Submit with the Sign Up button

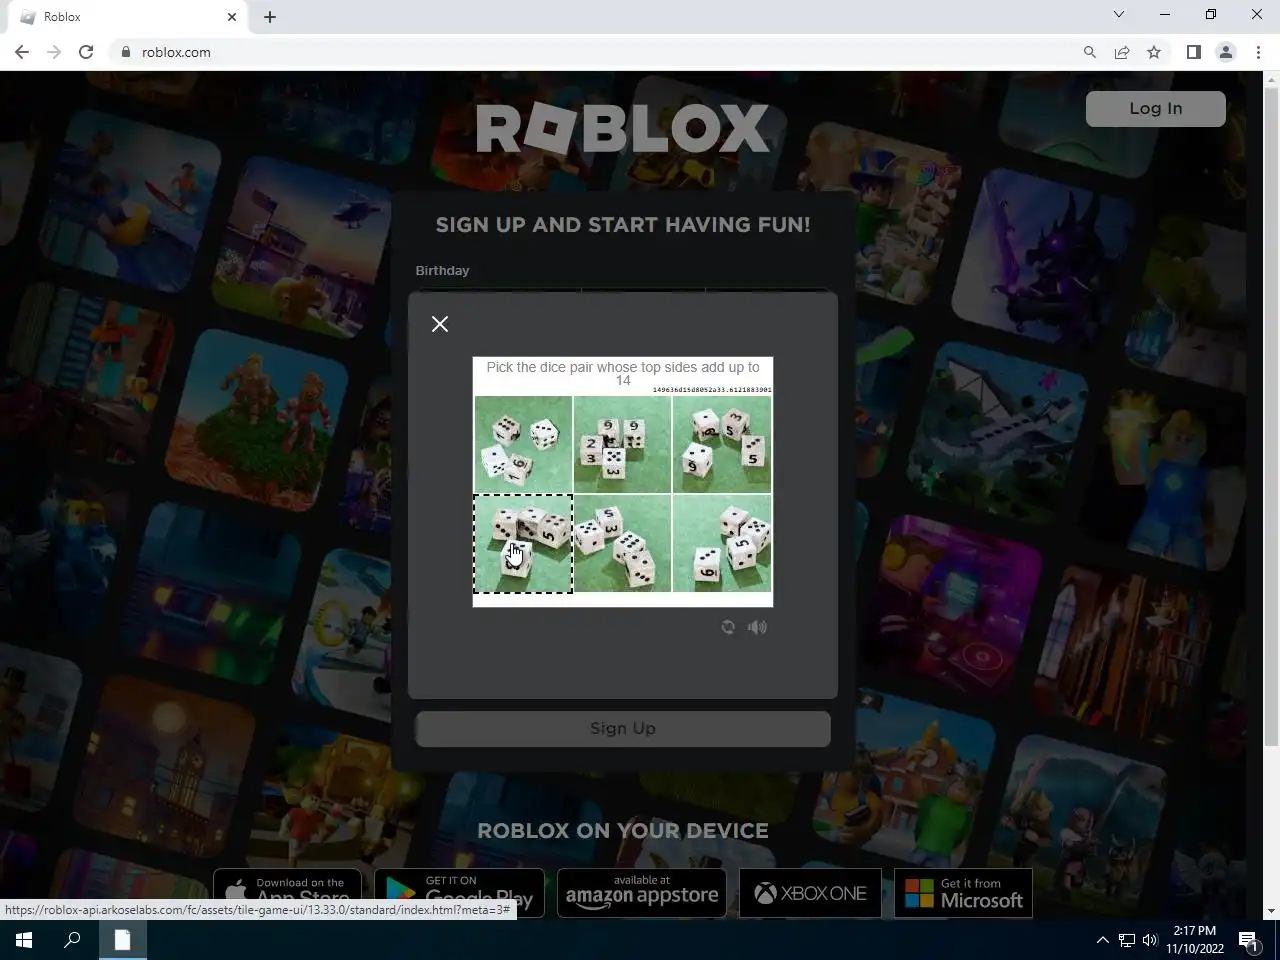click(622, 729)
